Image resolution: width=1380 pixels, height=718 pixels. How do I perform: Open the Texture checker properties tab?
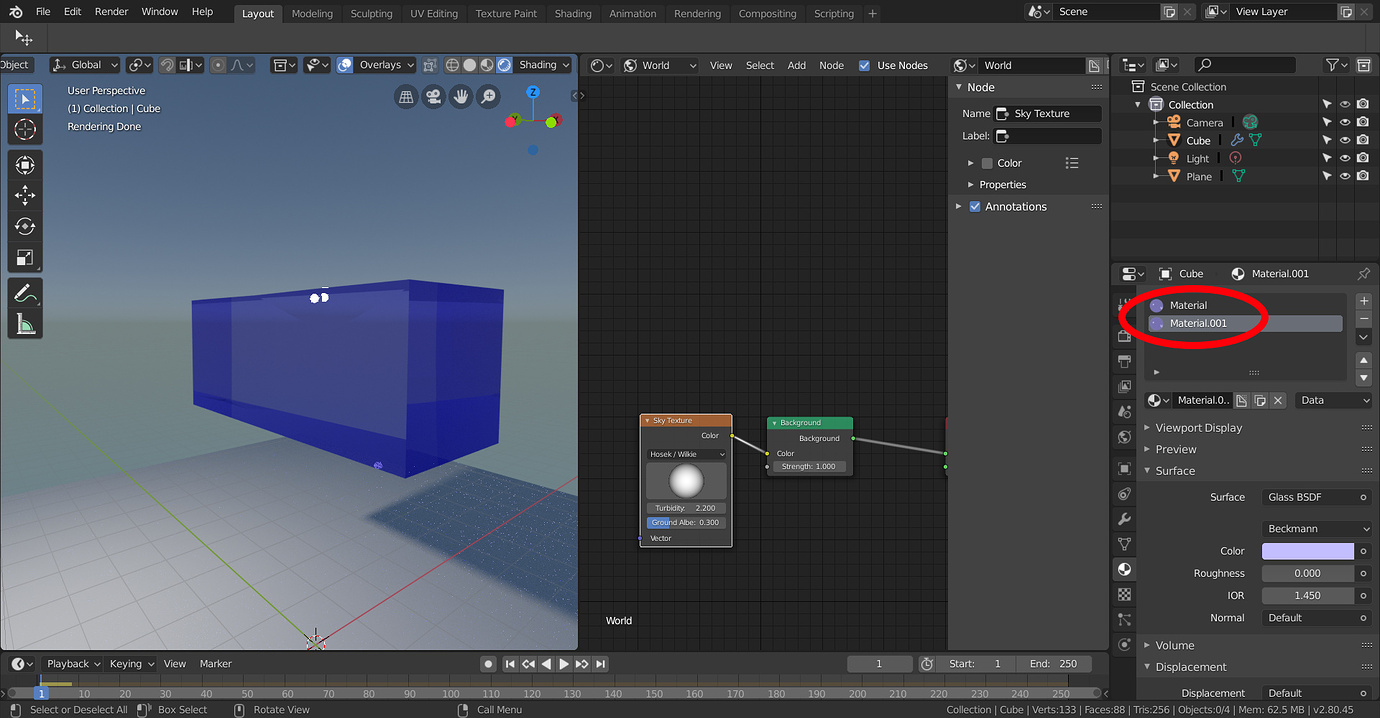[1125, 594]
